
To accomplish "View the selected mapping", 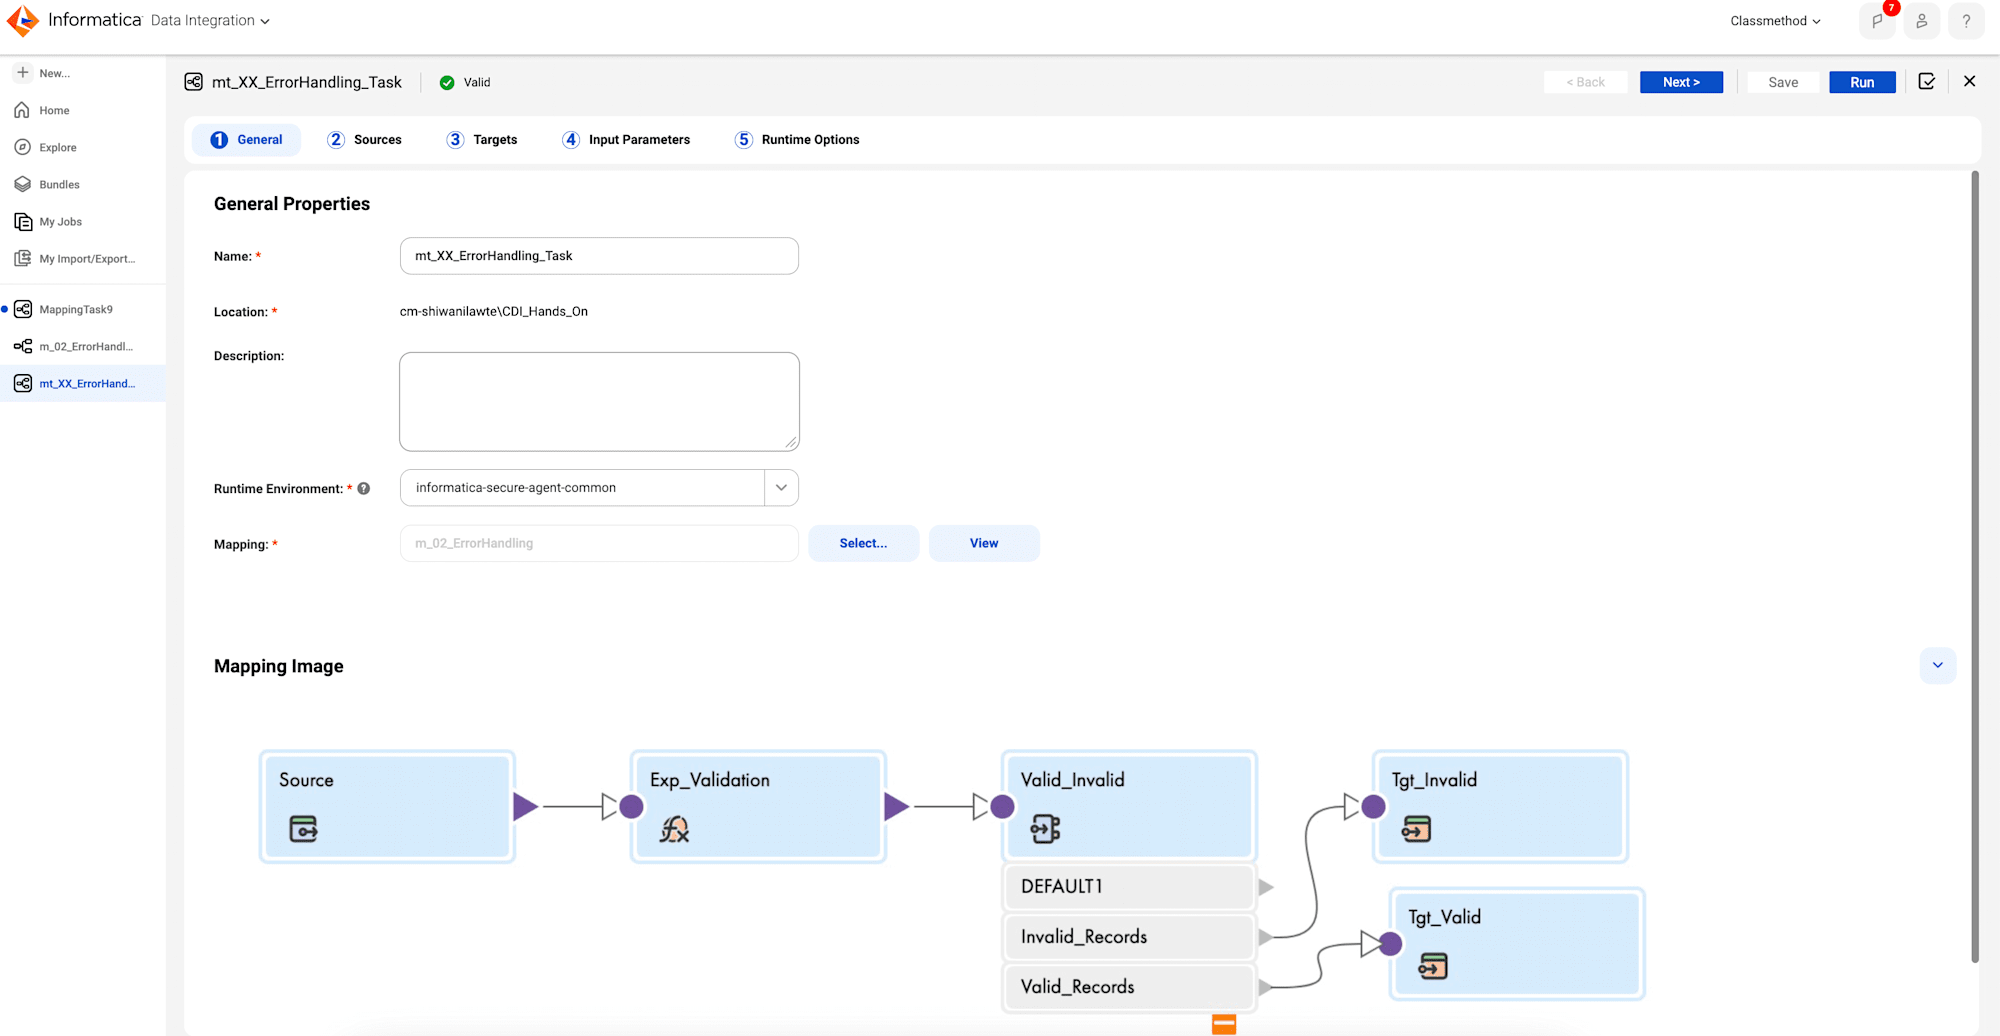I will click(984, 543).
